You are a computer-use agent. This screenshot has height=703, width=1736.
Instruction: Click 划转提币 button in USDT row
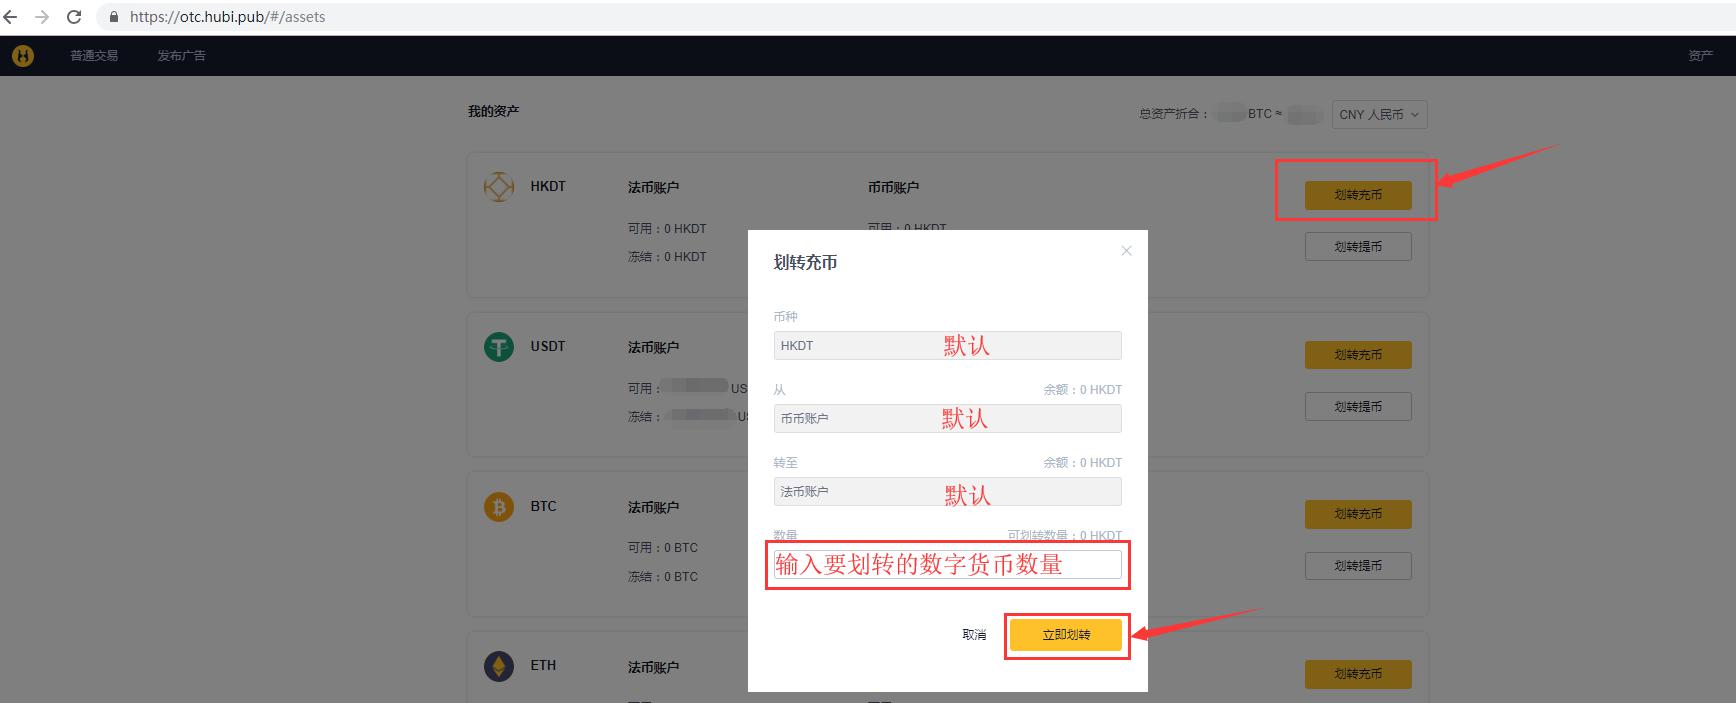[x=1358, y=407]
